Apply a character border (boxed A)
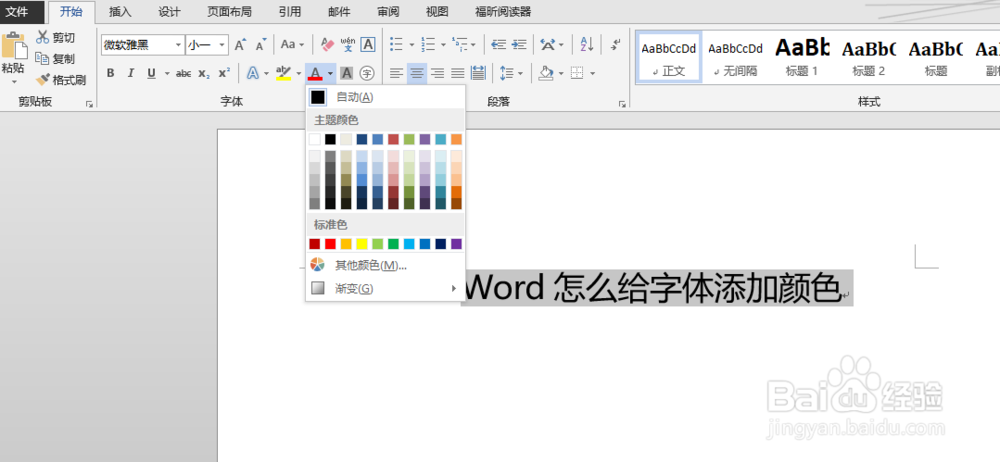Viewport: 1000px width, 462px height. point(368,45)
